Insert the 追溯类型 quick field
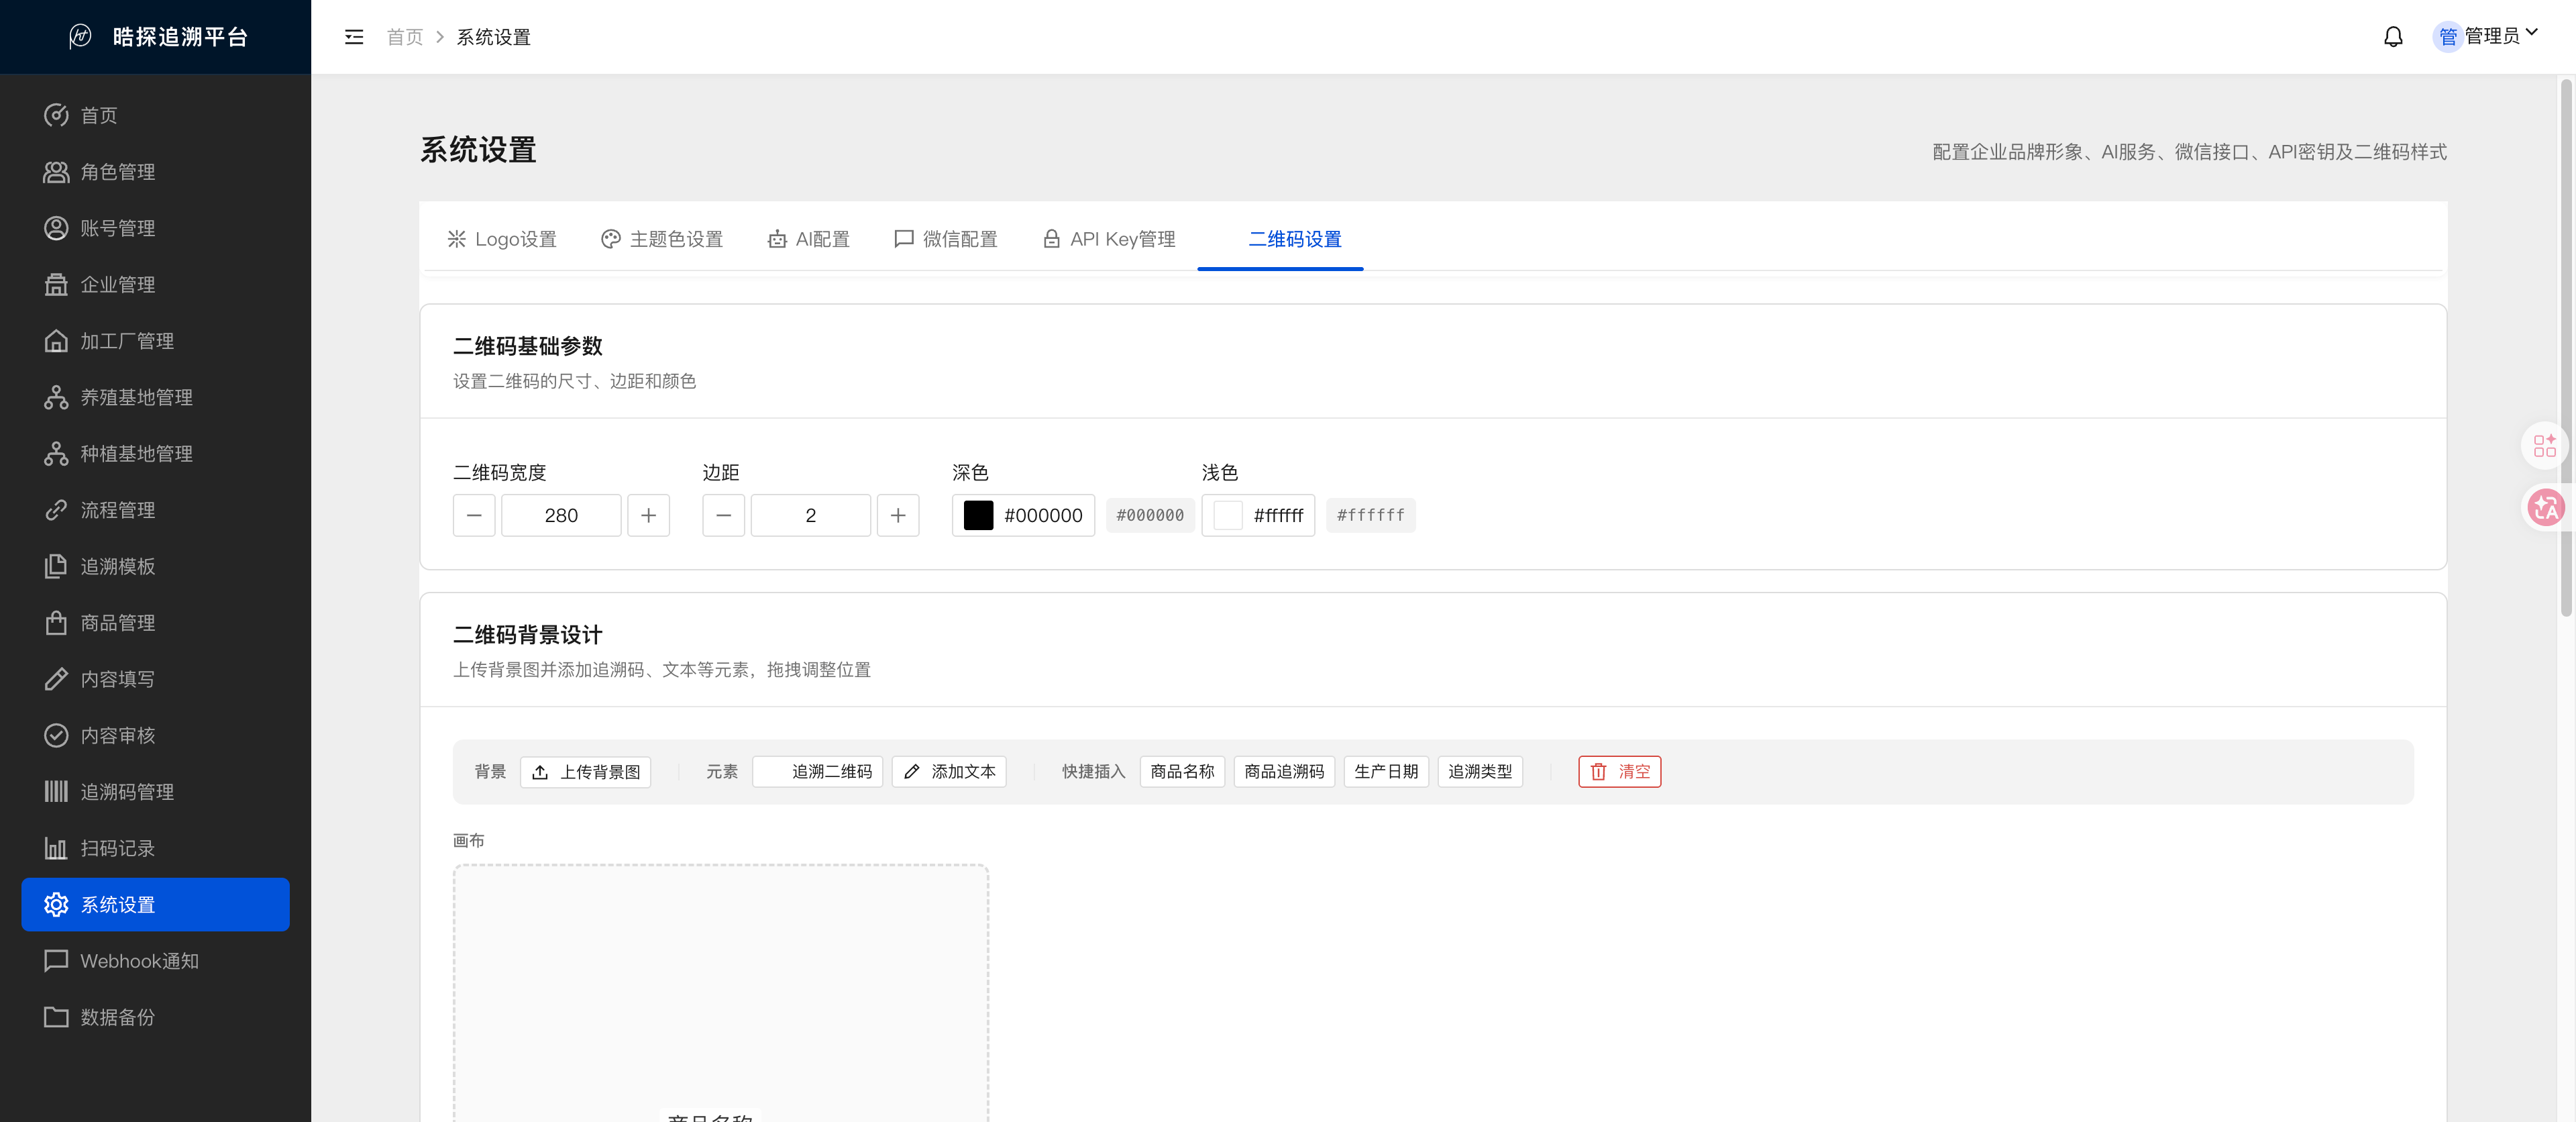Image resolution: width=2576 pixels, height=1122 pixels. (x=1480, y=772)
